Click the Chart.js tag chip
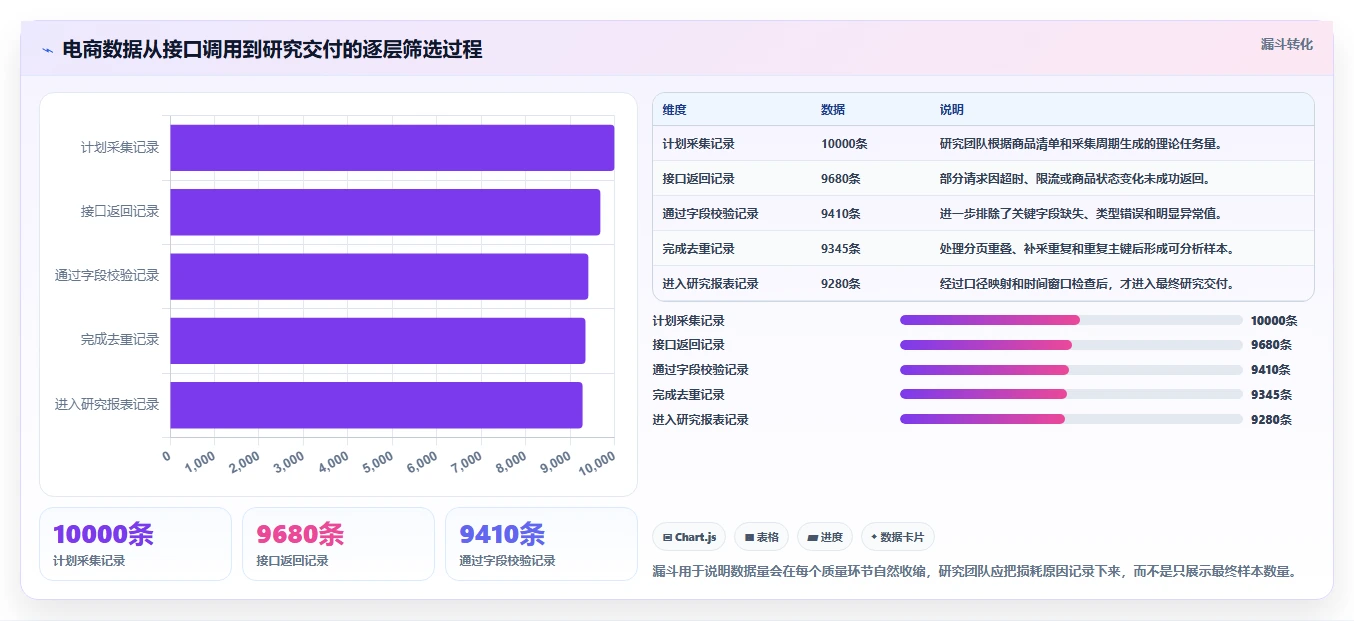 click(x=690, y=537)
